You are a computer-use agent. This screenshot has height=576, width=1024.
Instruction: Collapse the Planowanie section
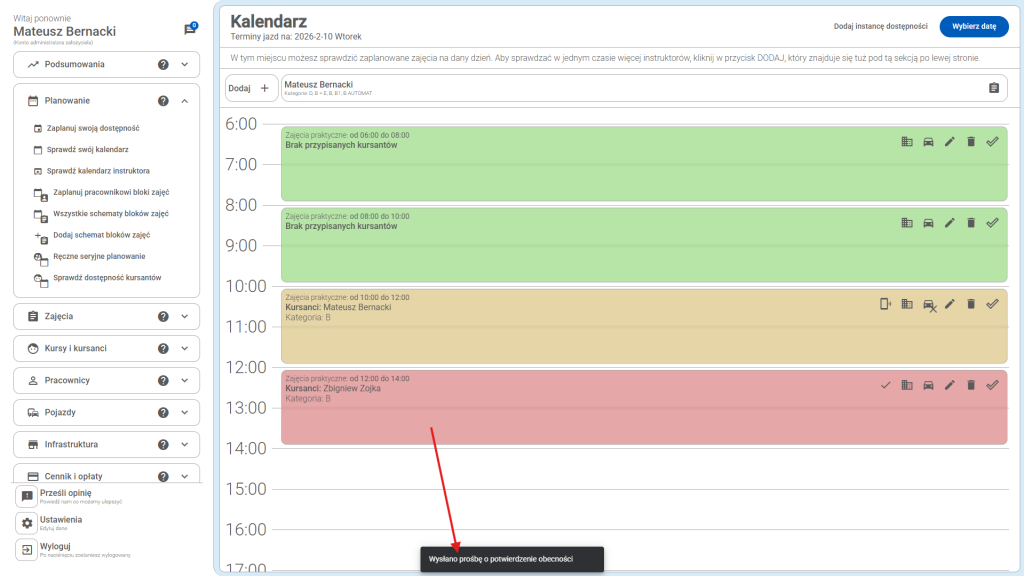pyautogui.click(x=185, y=101)
